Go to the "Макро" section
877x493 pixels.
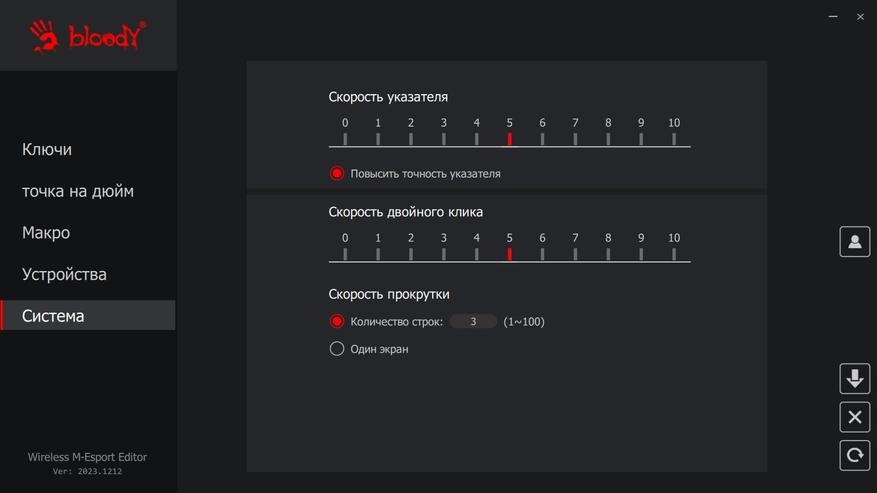tap(46, 233)
